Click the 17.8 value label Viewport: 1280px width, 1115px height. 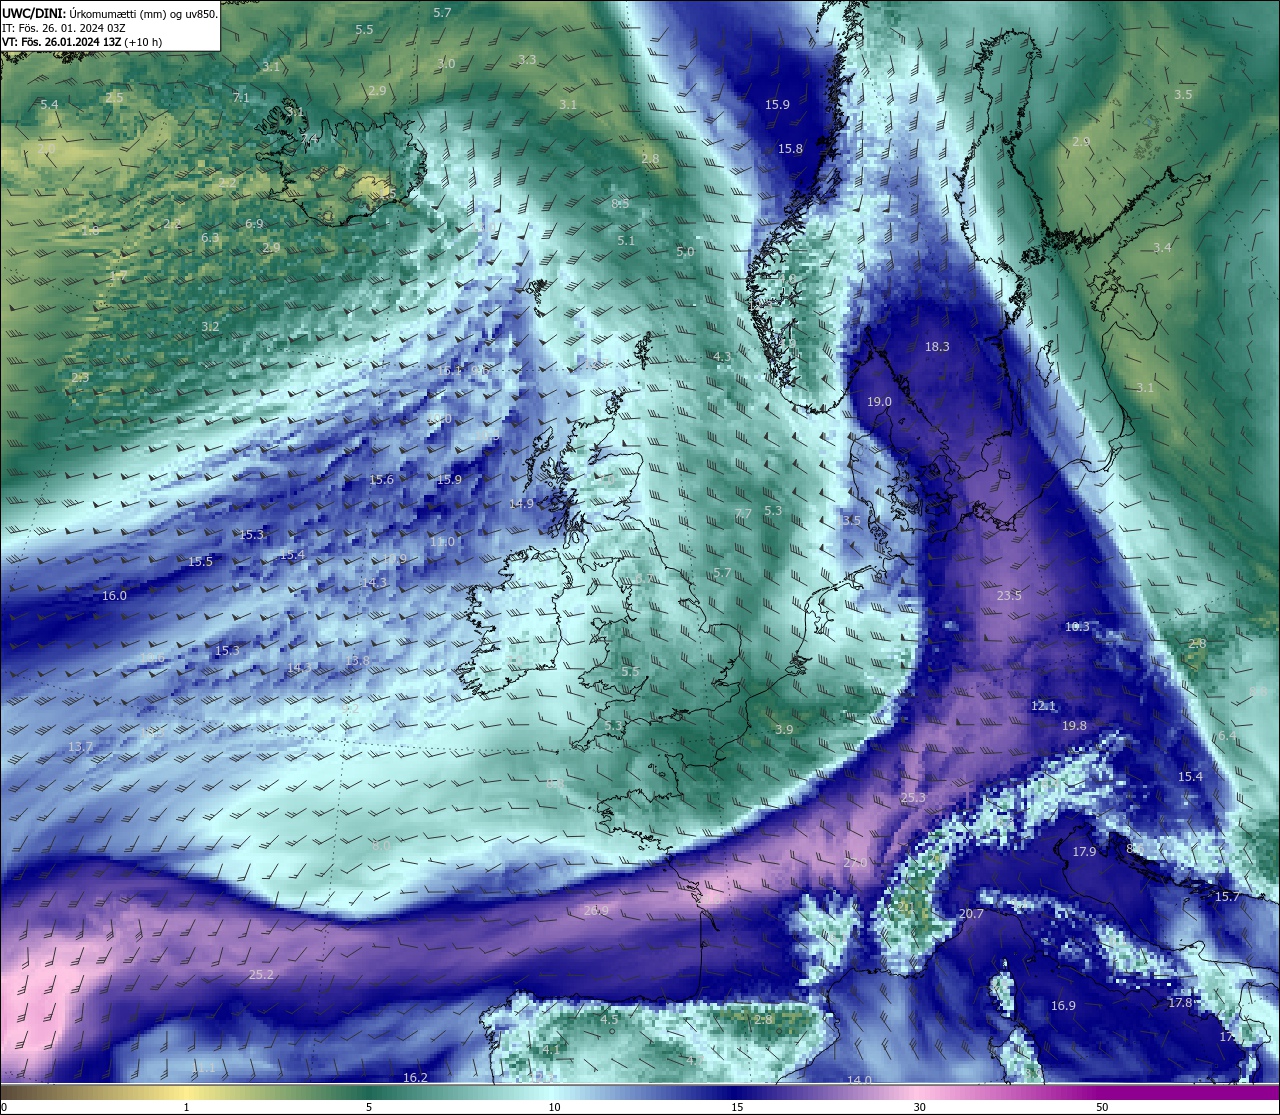[x=1180, y=1003]
